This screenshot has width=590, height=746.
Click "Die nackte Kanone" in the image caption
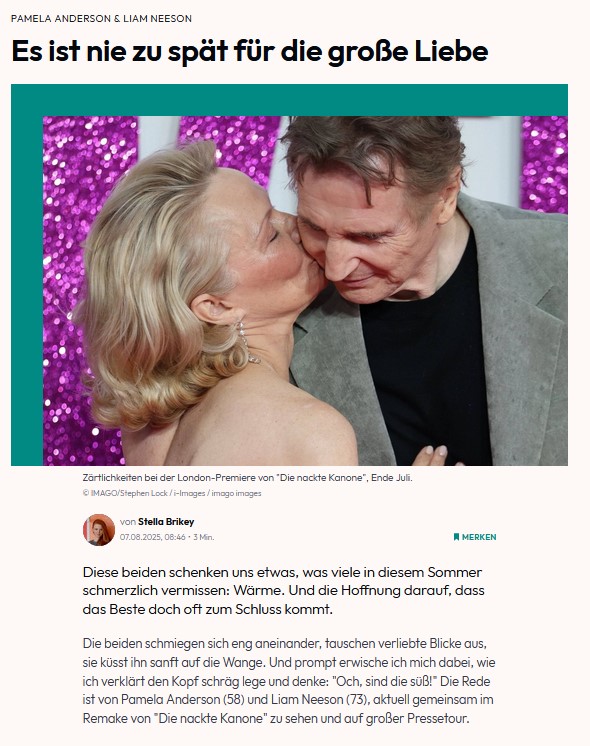[x=321, y=478]
